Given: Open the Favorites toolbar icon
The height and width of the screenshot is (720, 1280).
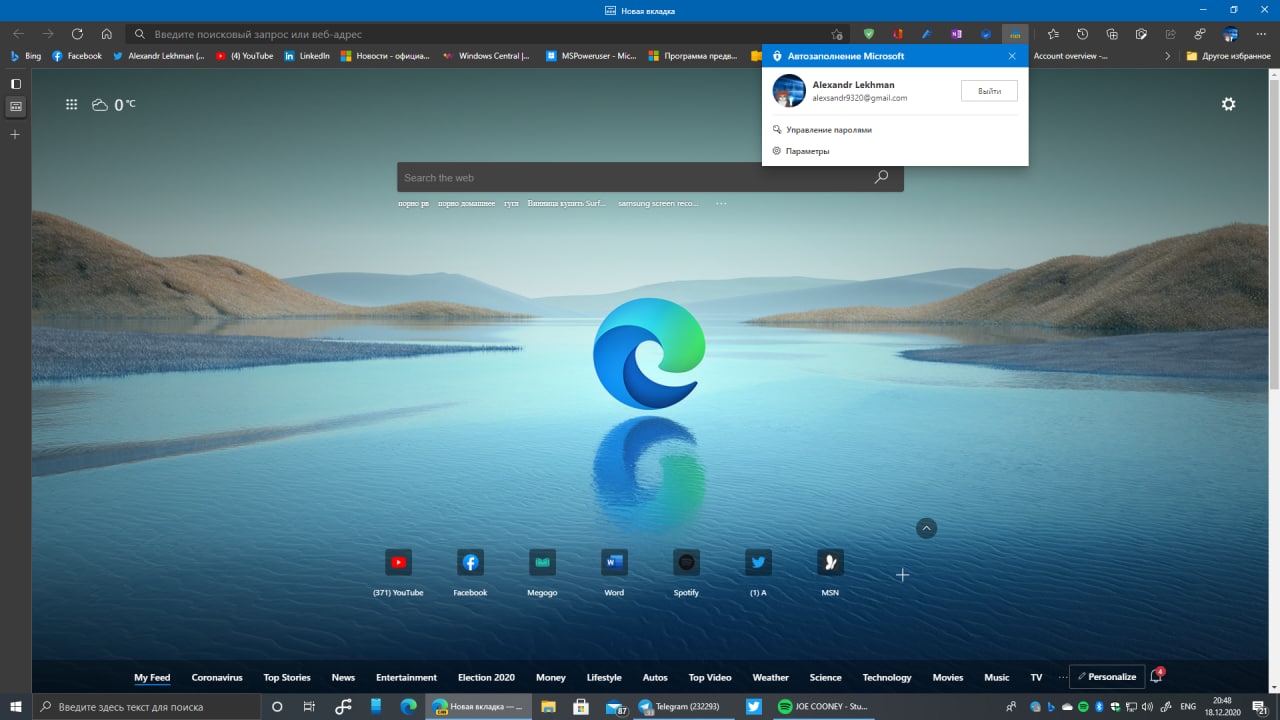Looking at the screenshot, I should point(1053,34).
